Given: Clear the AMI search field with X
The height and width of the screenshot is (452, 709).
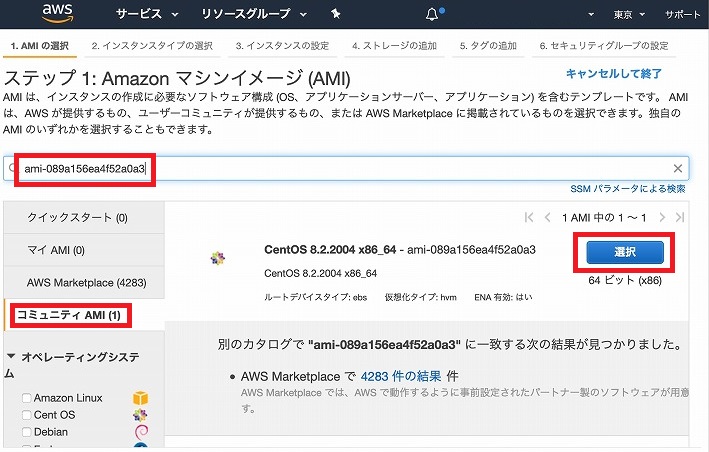Looking at the screenshot, I should coord(677,169).
